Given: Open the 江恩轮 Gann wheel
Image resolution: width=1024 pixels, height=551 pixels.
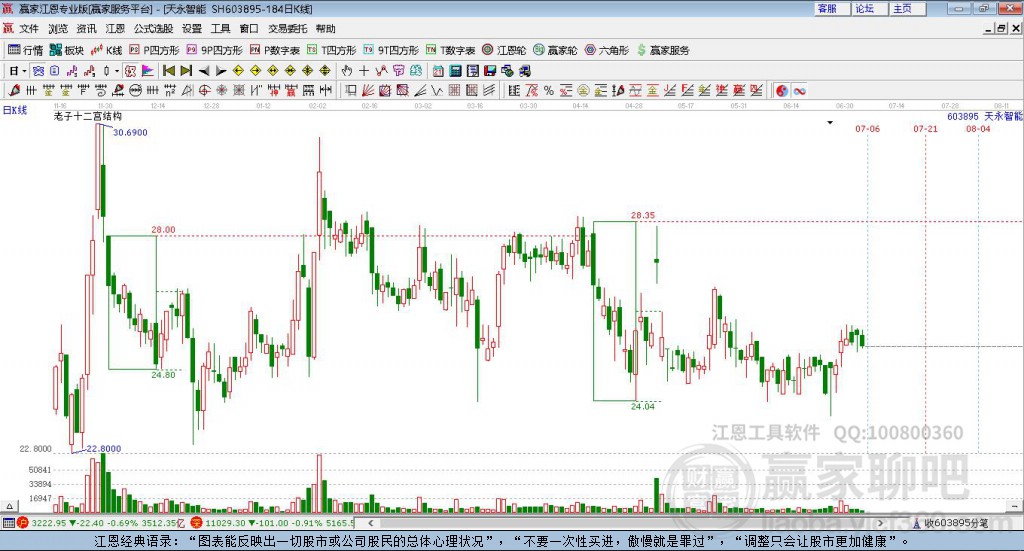Looking at the screenshot, I should tap(504, 50).
